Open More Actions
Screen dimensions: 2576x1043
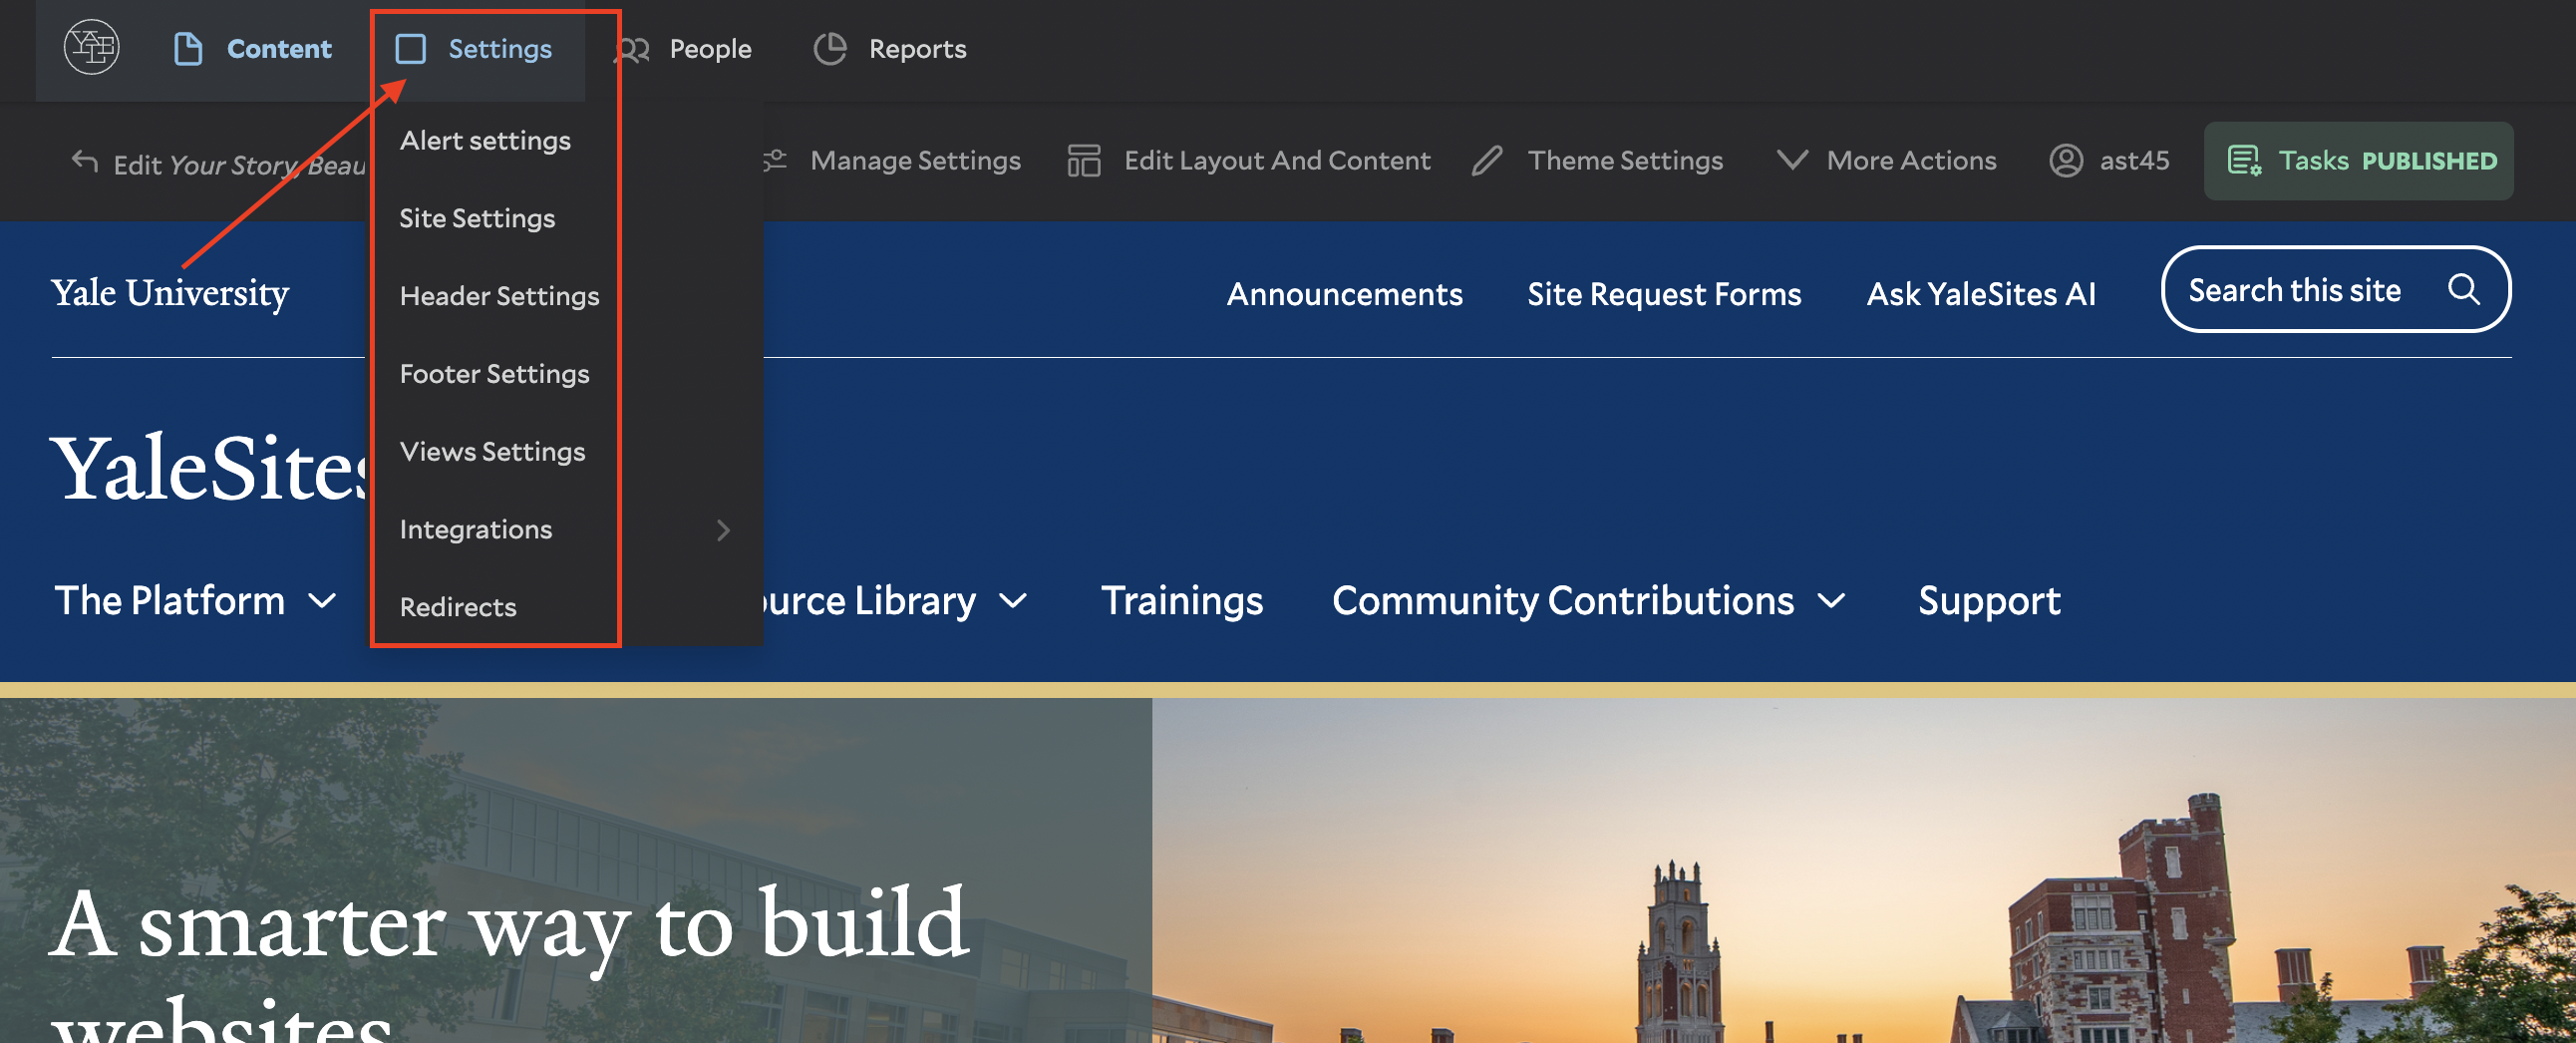(1886, 160)
